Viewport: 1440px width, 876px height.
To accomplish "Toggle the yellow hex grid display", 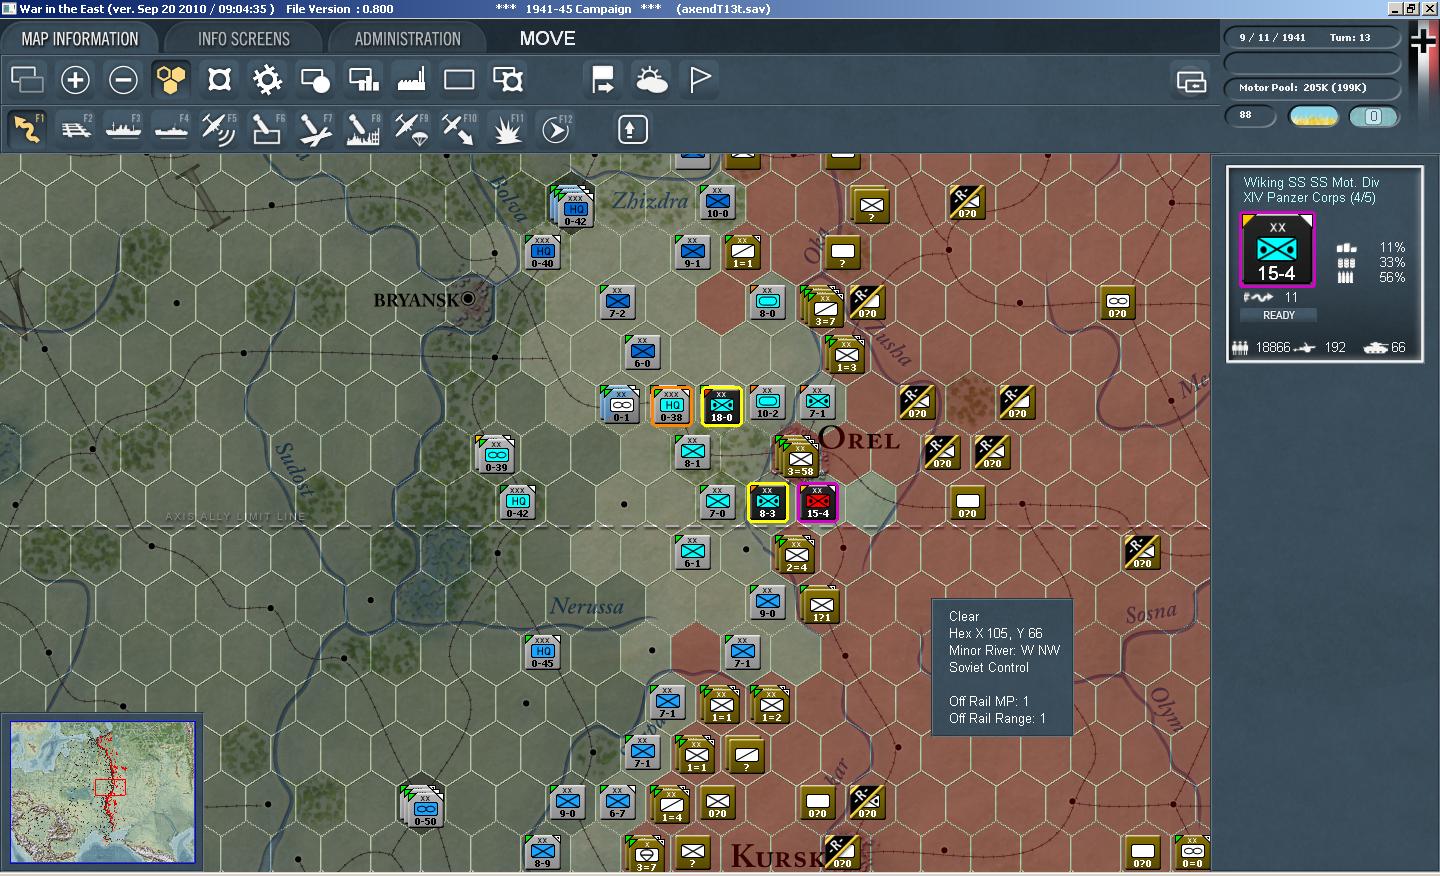I will (171, 79).
